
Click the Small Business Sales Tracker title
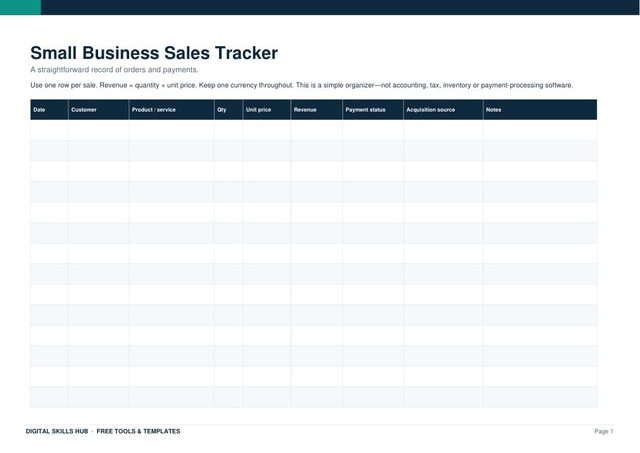(x=154, y=53)
